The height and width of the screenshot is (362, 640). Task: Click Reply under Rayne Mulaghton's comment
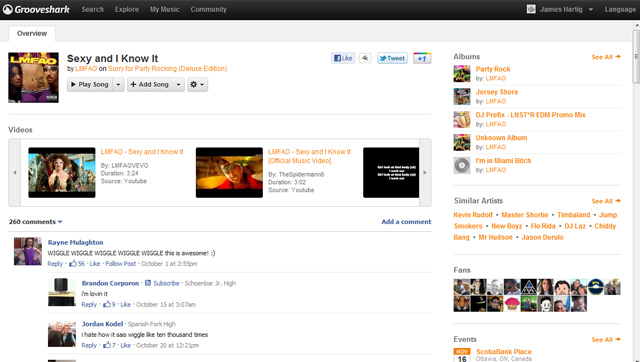[55, 264]
